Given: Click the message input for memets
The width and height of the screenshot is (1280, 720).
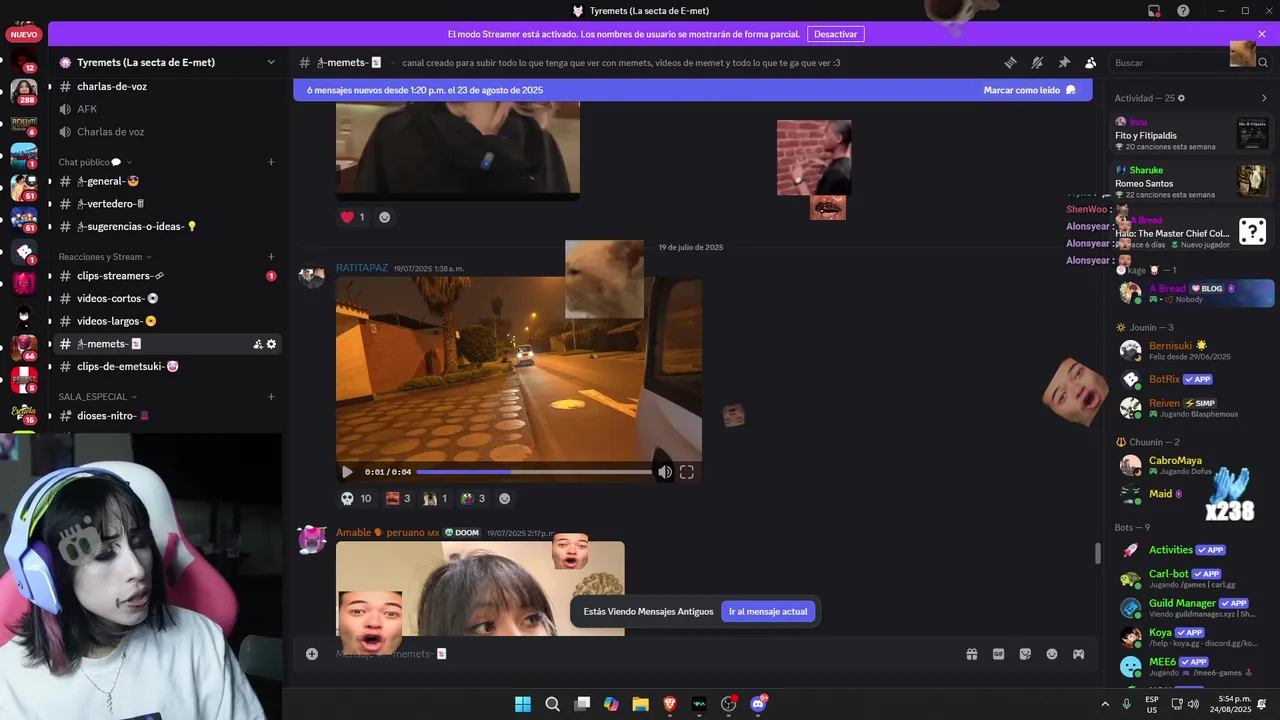Looking at the screenshot, I should pos(640,654).
